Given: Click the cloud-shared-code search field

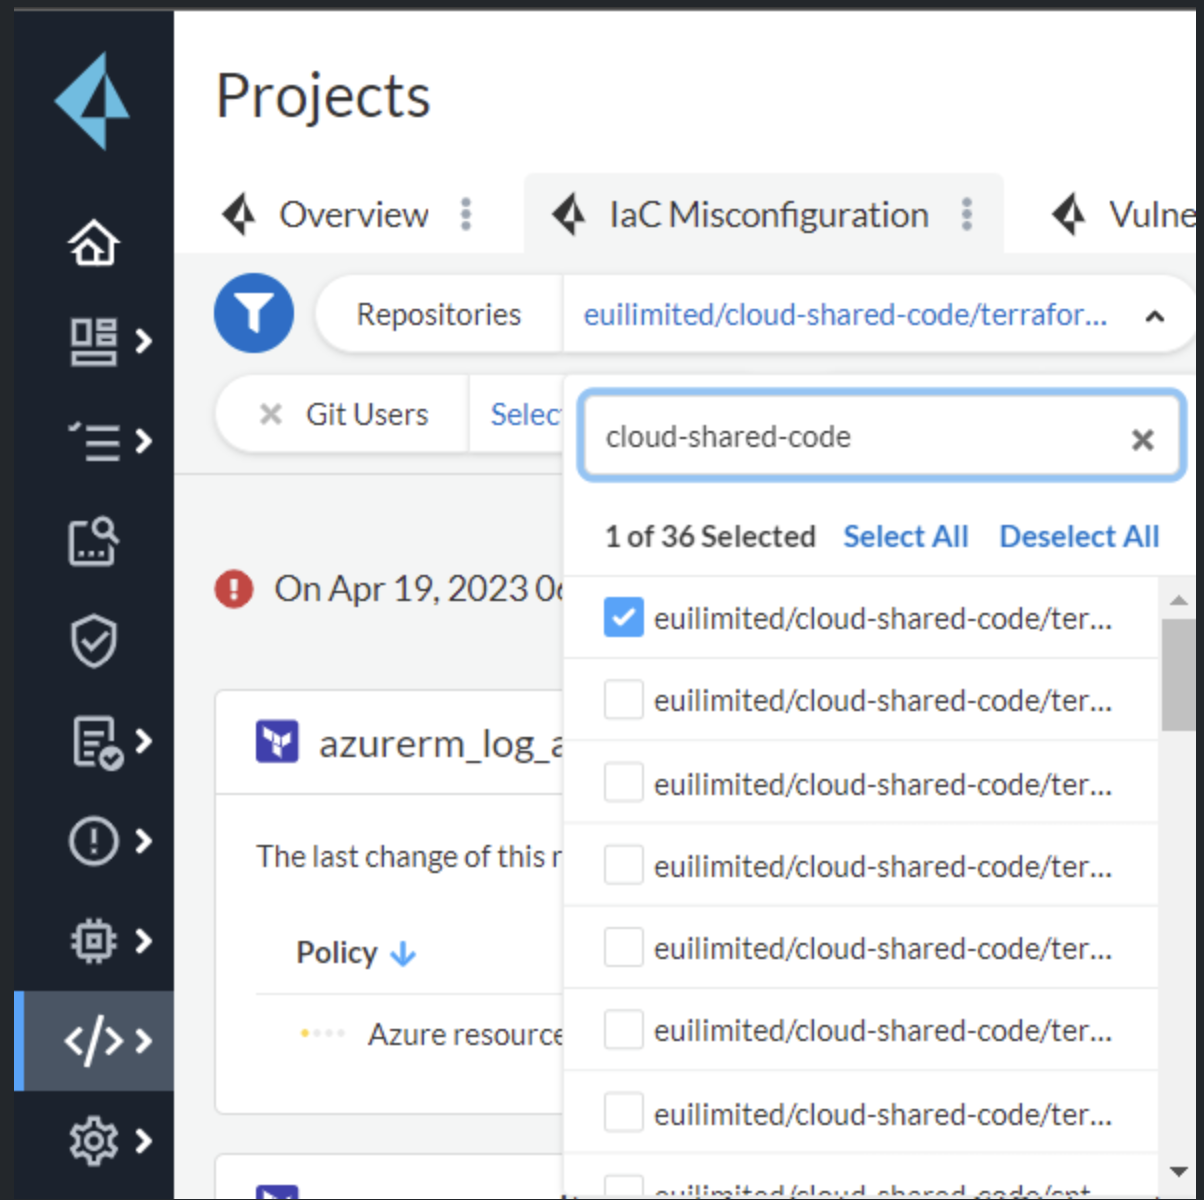Looking at the screenshot, I should (860, 437).
